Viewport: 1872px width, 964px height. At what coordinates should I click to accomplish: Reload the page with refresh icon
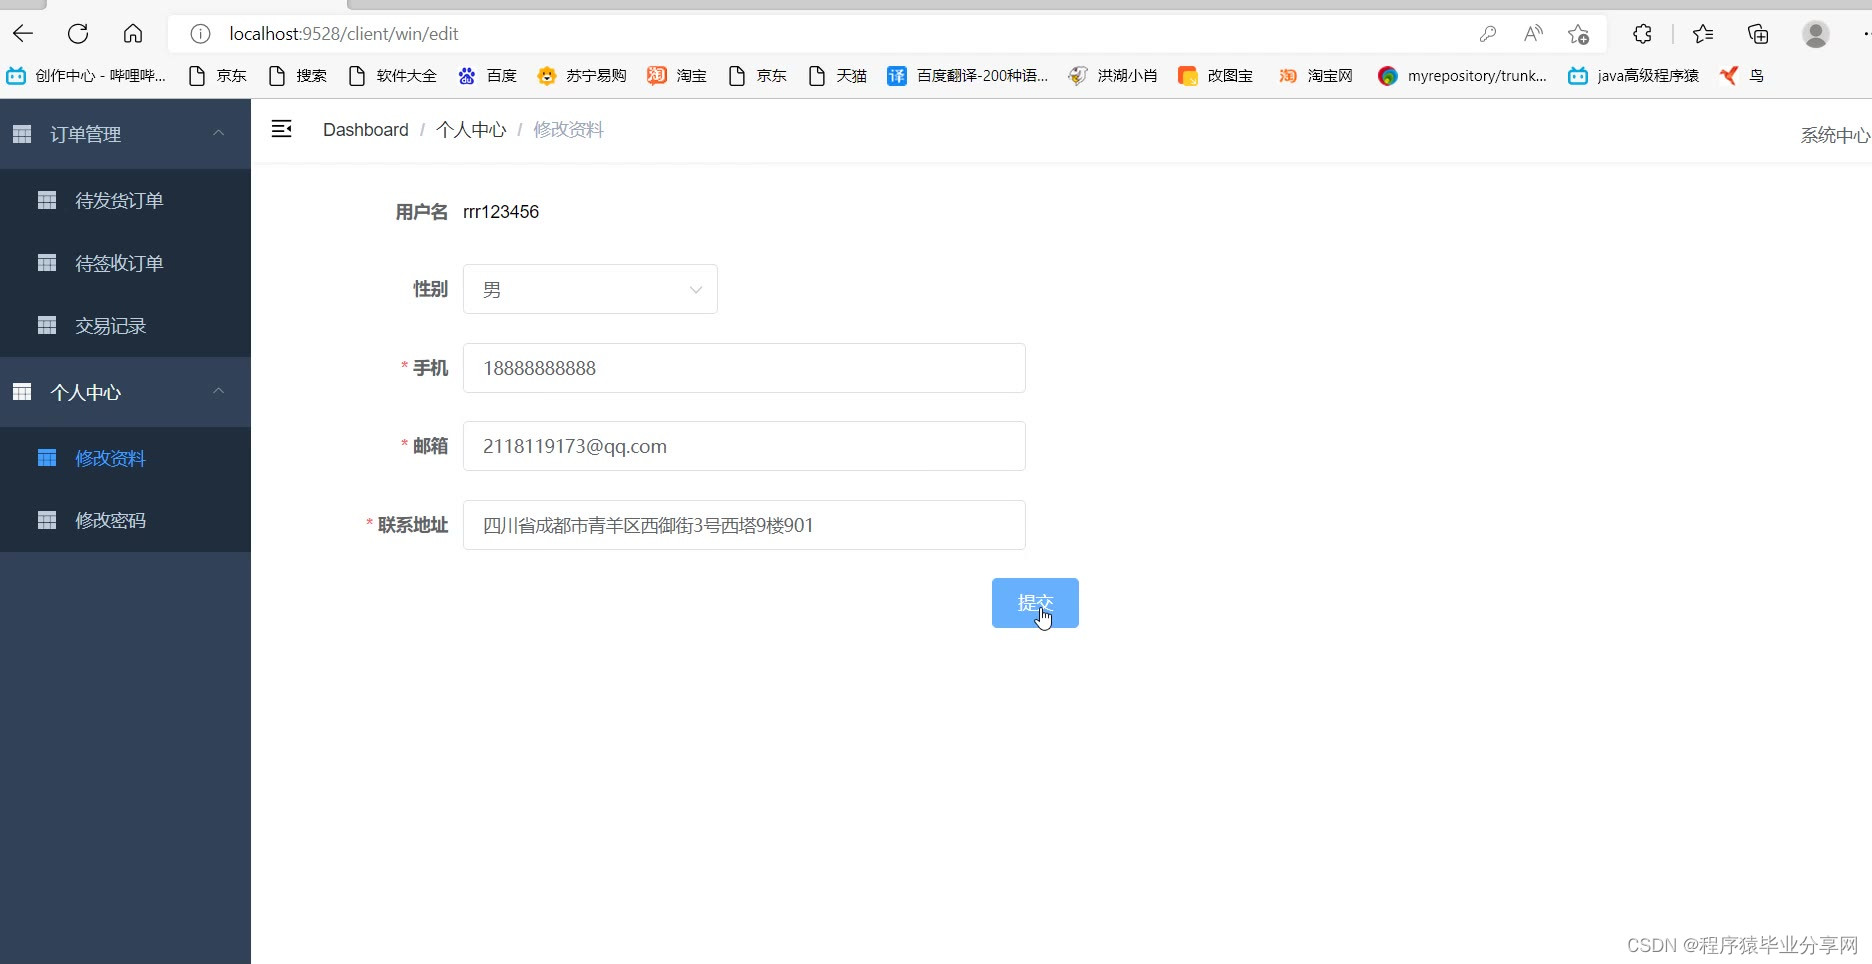pos(78,33)
